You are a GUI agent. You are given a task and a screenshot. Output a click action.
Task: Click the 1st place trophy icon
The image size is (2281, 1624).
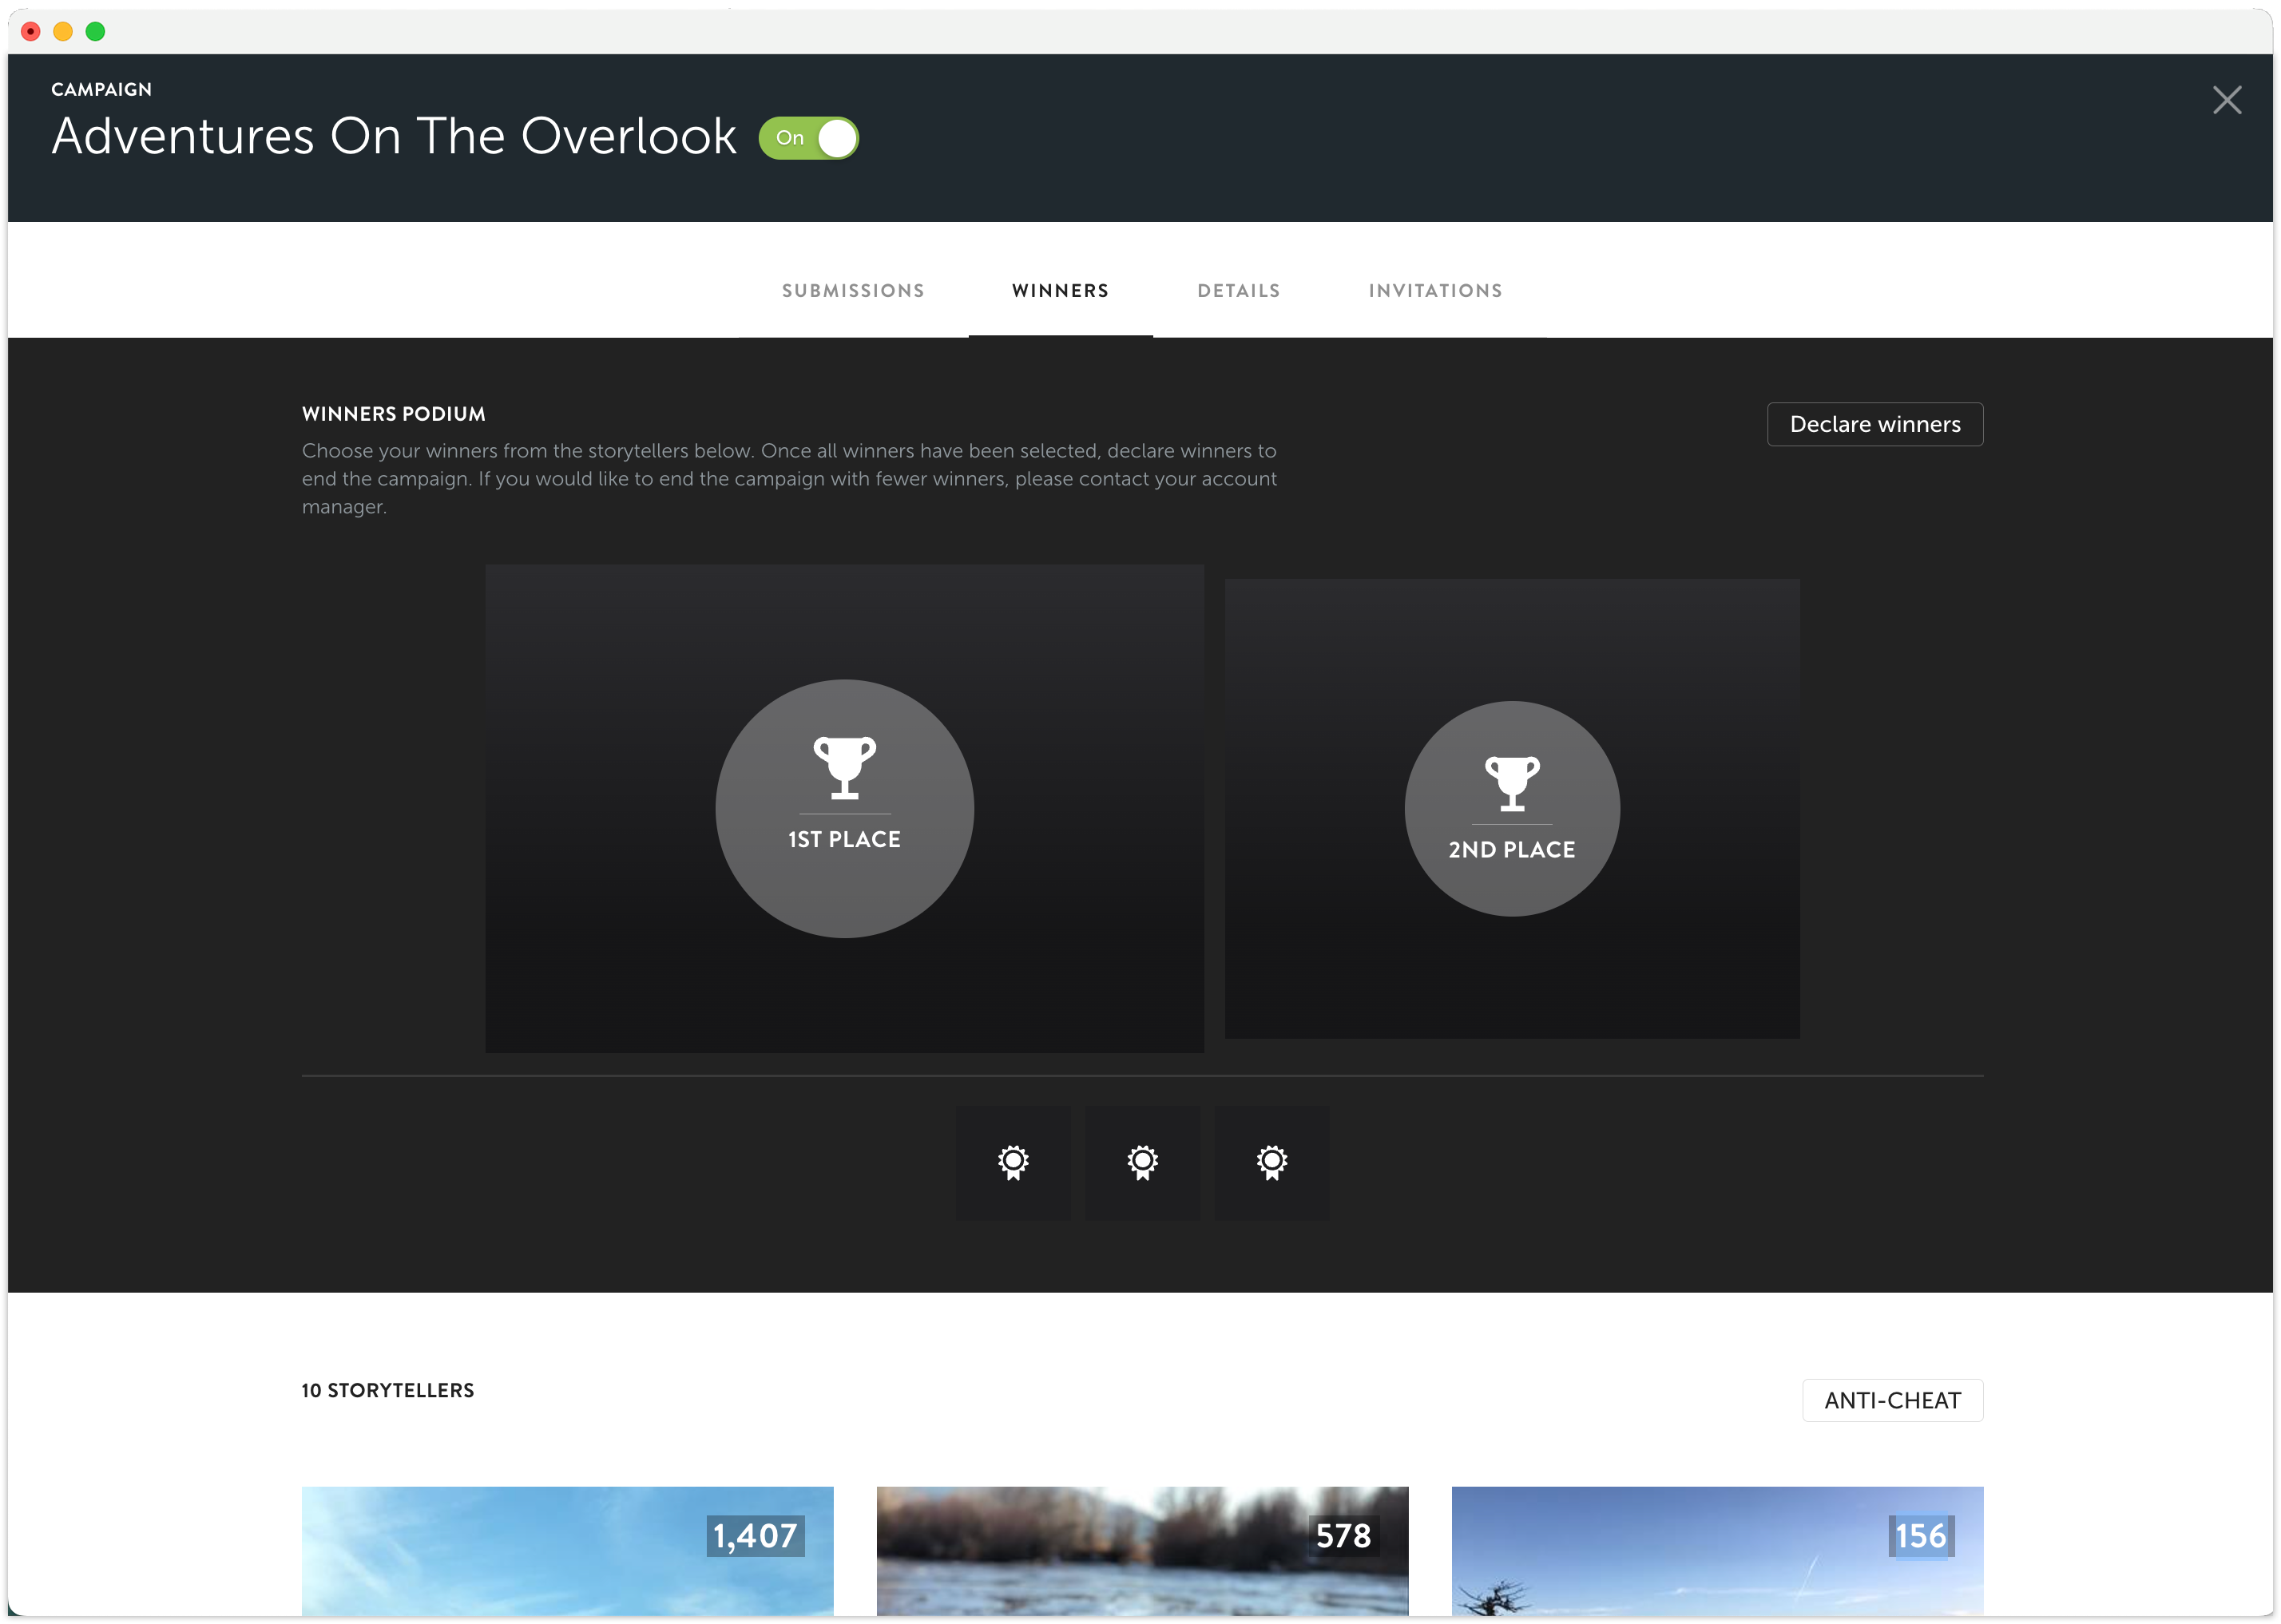tap(844, 768)
